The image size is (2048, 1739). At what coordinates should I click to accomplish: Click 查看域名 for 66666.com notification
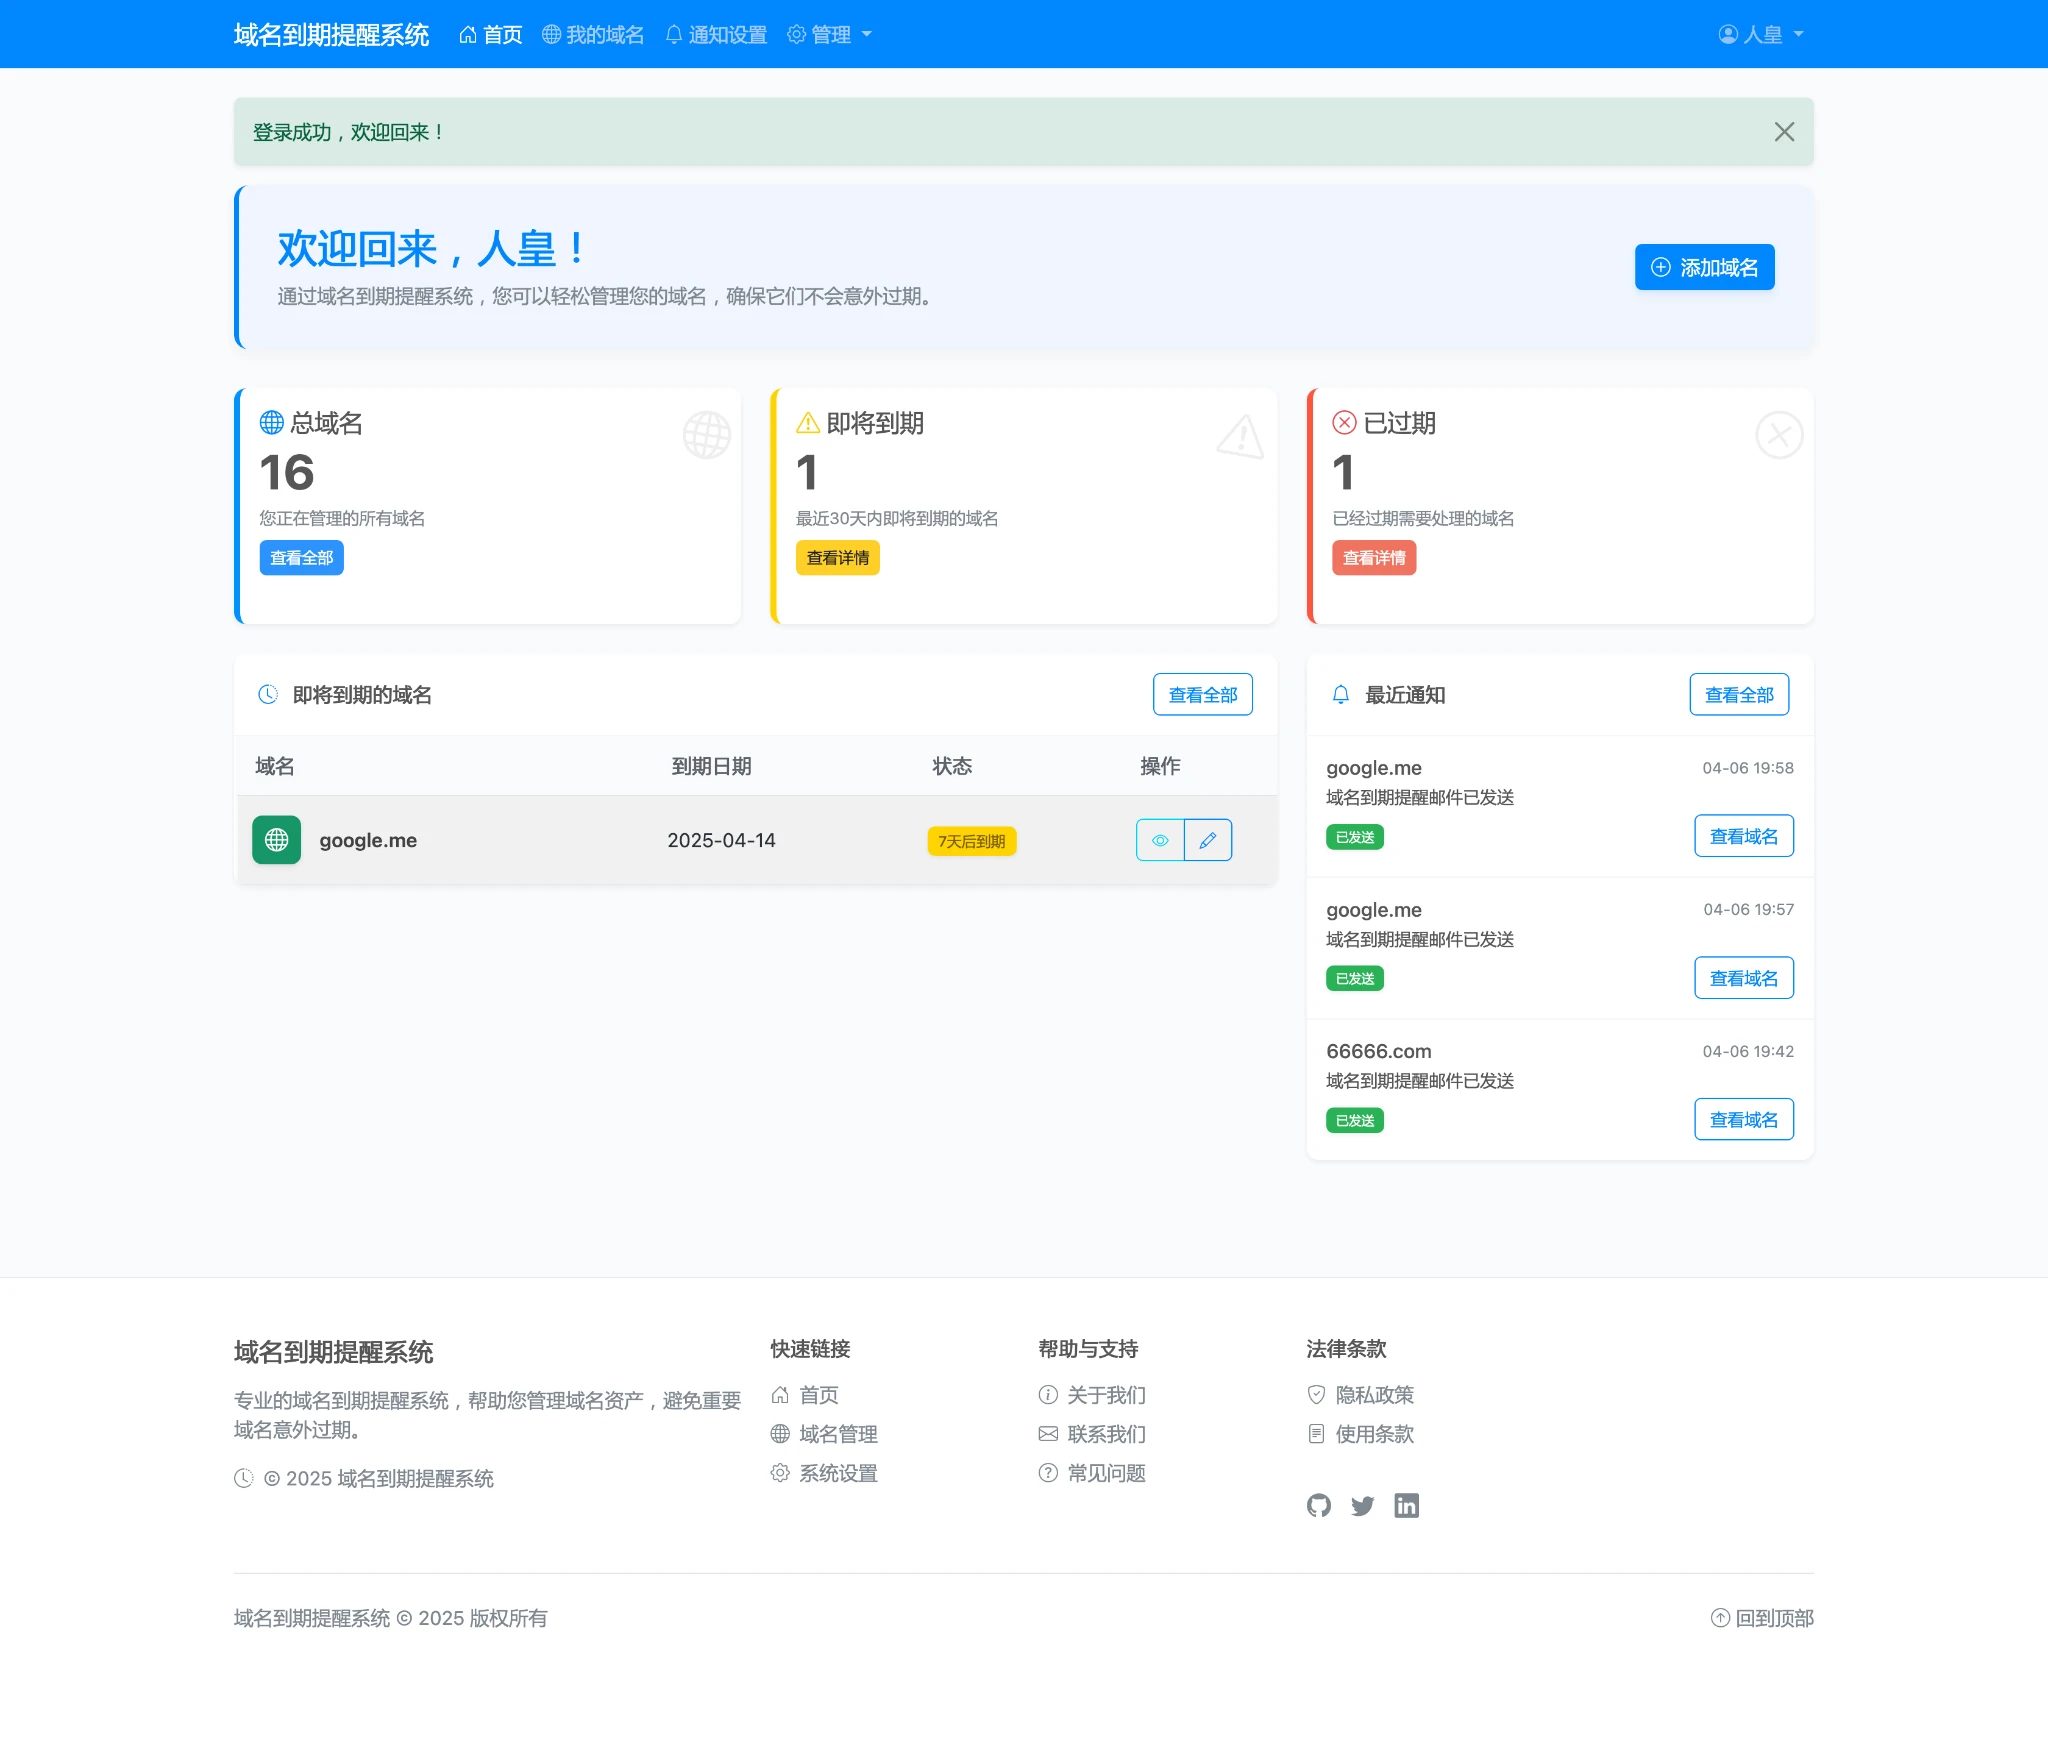click(1744, 1119)
